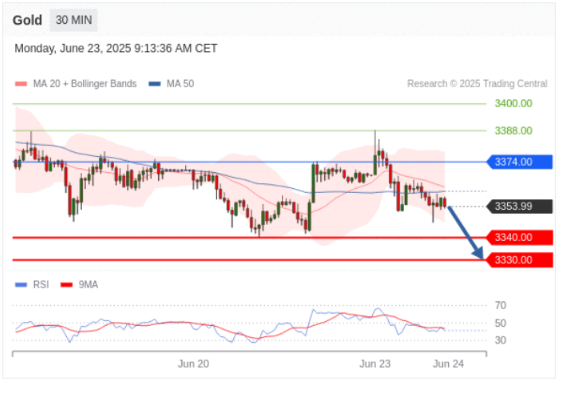Click the 3374.00 blue pivot price tag
The image size is (567, 396).
click(520, 162)
